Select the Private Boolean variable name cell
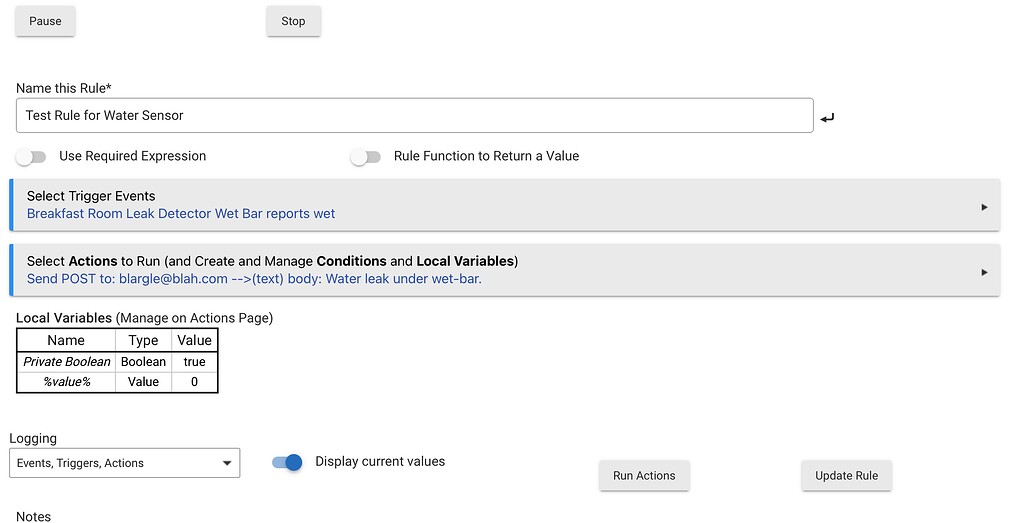Screen dimensions: 1024x523 [67, 362]
